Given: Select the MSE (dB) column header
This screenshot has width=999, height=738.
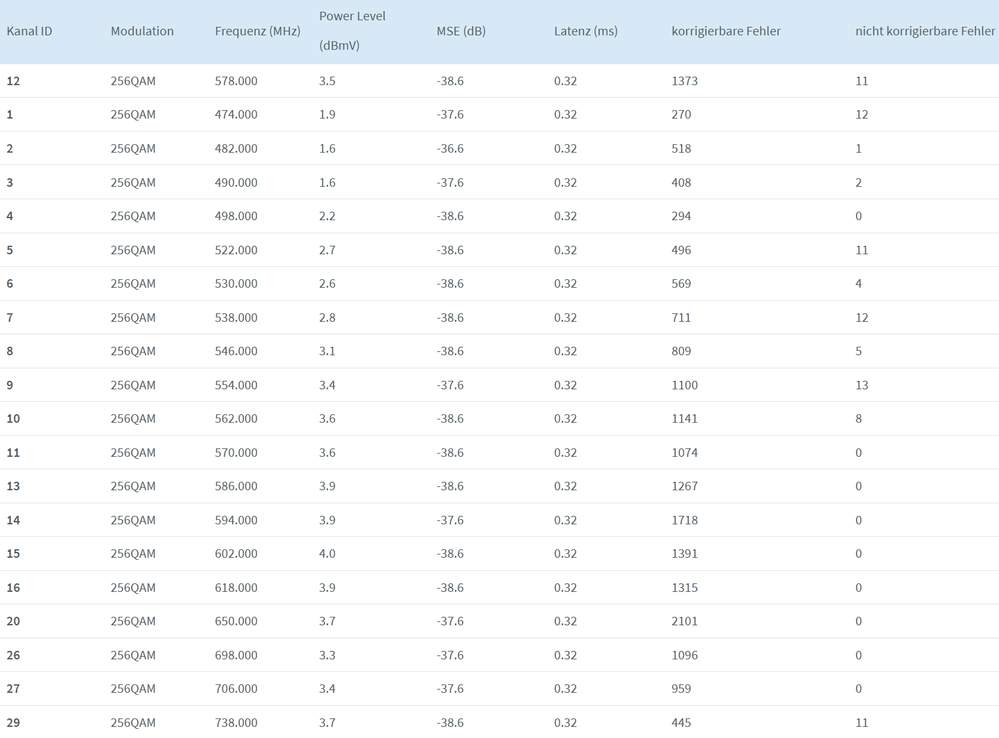Looking at the screenshot, I should point(461,31).
